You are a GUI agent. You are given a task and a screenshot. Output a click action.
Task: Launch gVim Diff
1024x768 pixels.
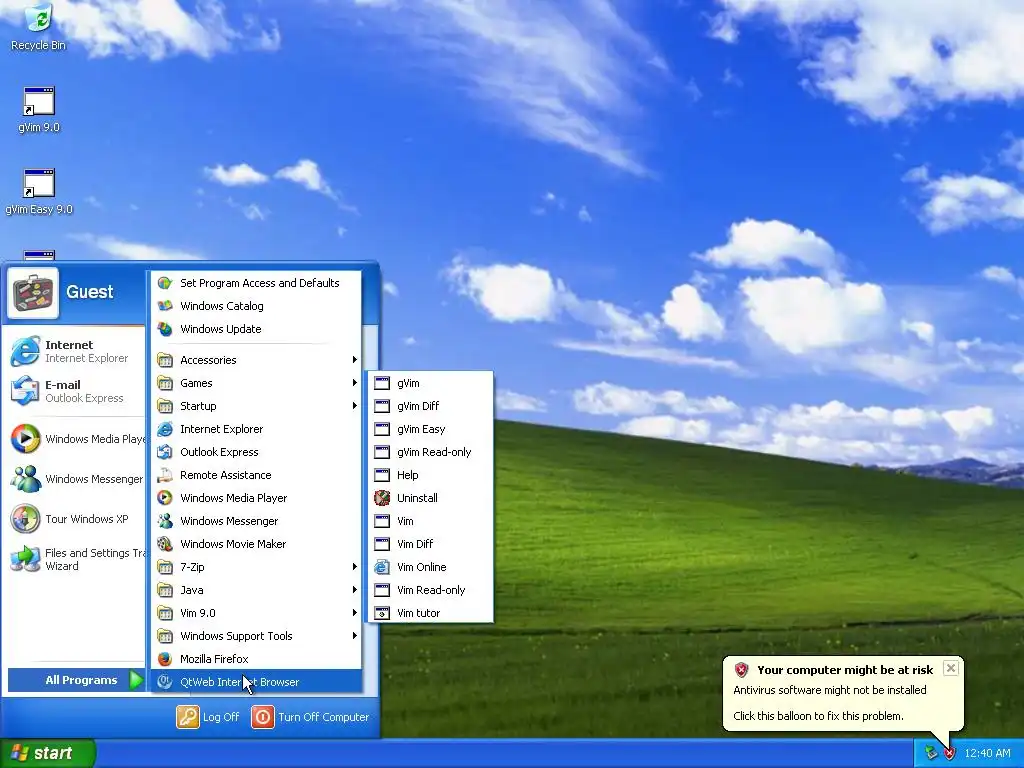pos(430,406)
